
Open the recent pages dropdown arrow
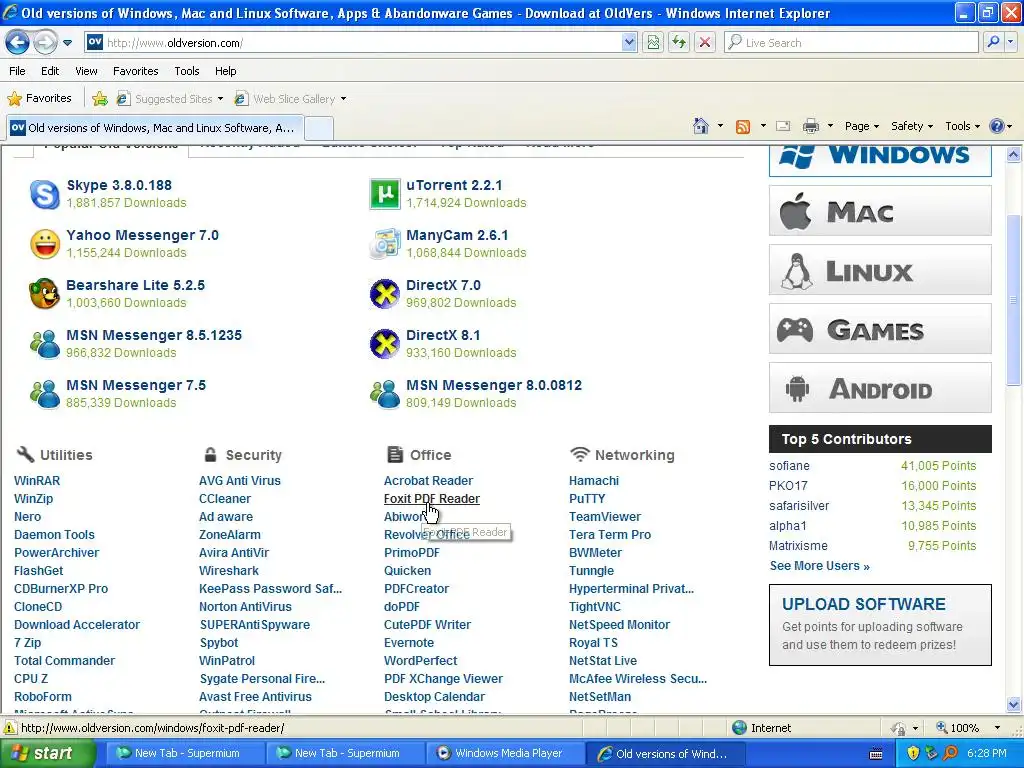pyautogui.click(x=67, y=43)
